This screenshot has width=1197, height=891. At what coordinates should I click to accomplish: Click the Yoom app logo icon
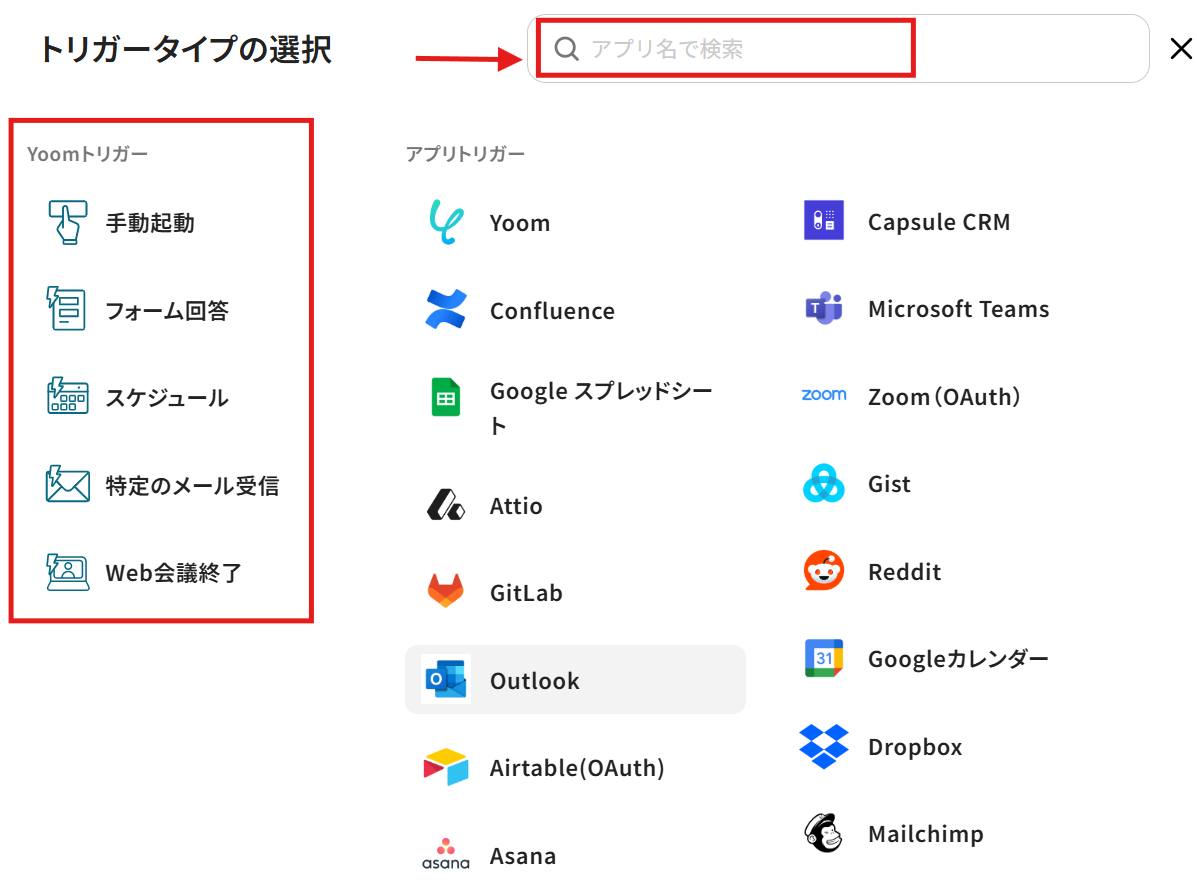(446, 222)
